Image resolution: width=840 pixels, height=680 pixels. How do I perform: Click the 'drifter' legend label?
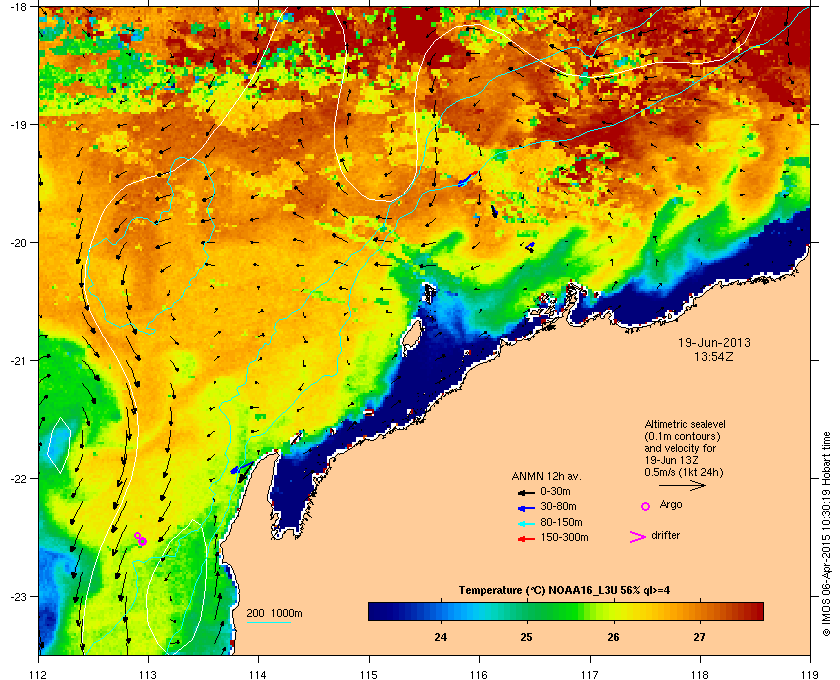[x=665, y=535]
